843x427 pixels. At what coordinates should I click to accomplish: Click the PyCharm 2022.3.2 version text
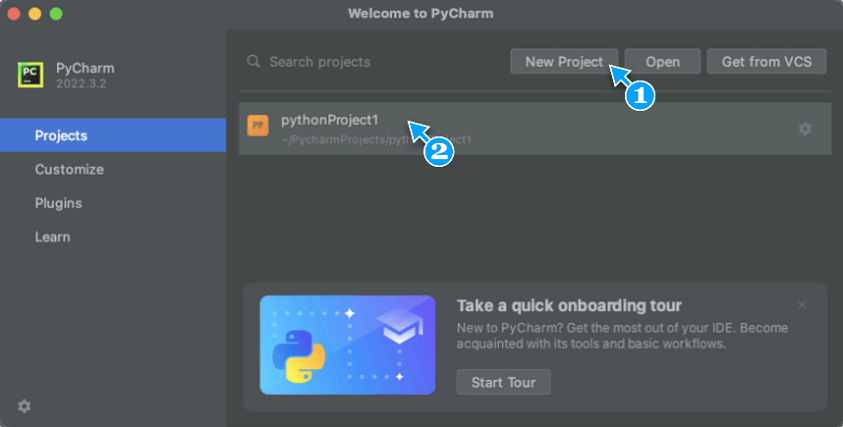[x=81, y=83]
